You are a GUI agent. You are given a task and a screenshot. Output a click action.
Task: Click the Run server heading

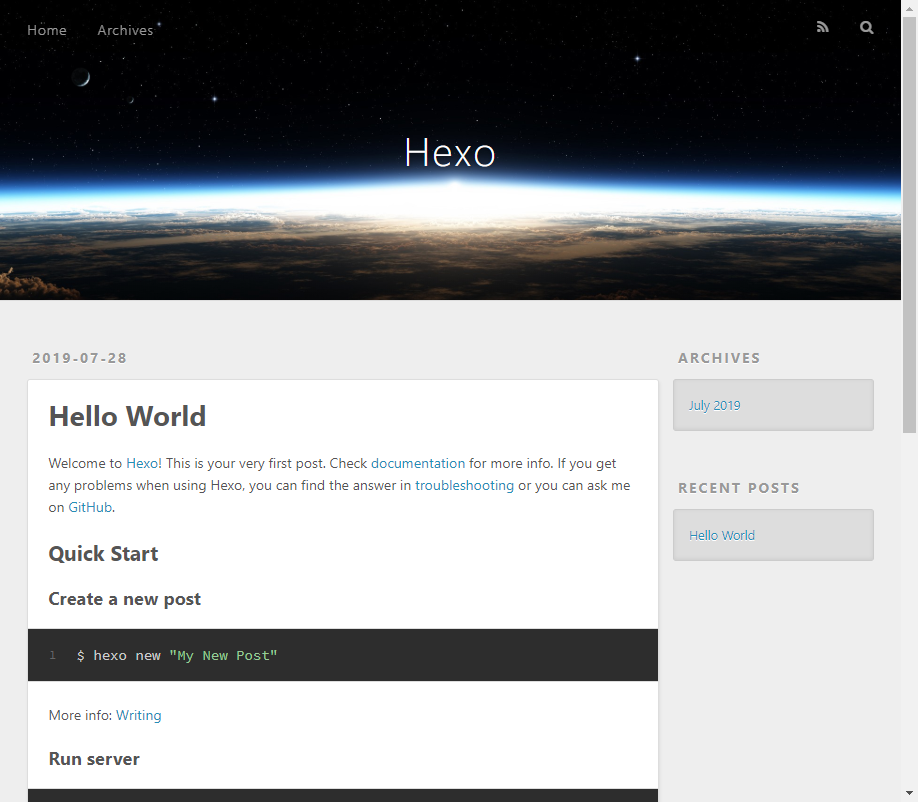[94, 759]
